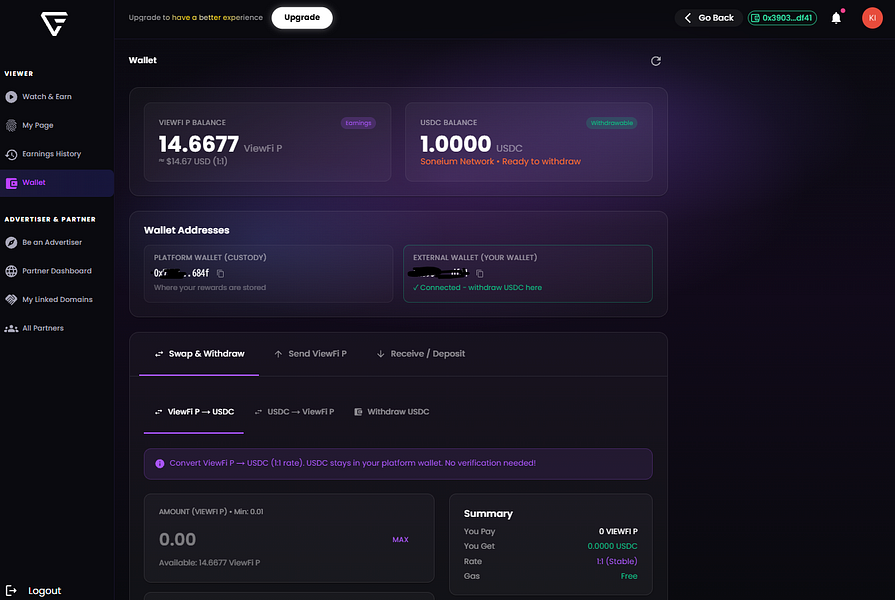Click the 1.0000 USDC balance value
The height and width of the screenshot is (600, 895).
[455, 144]
